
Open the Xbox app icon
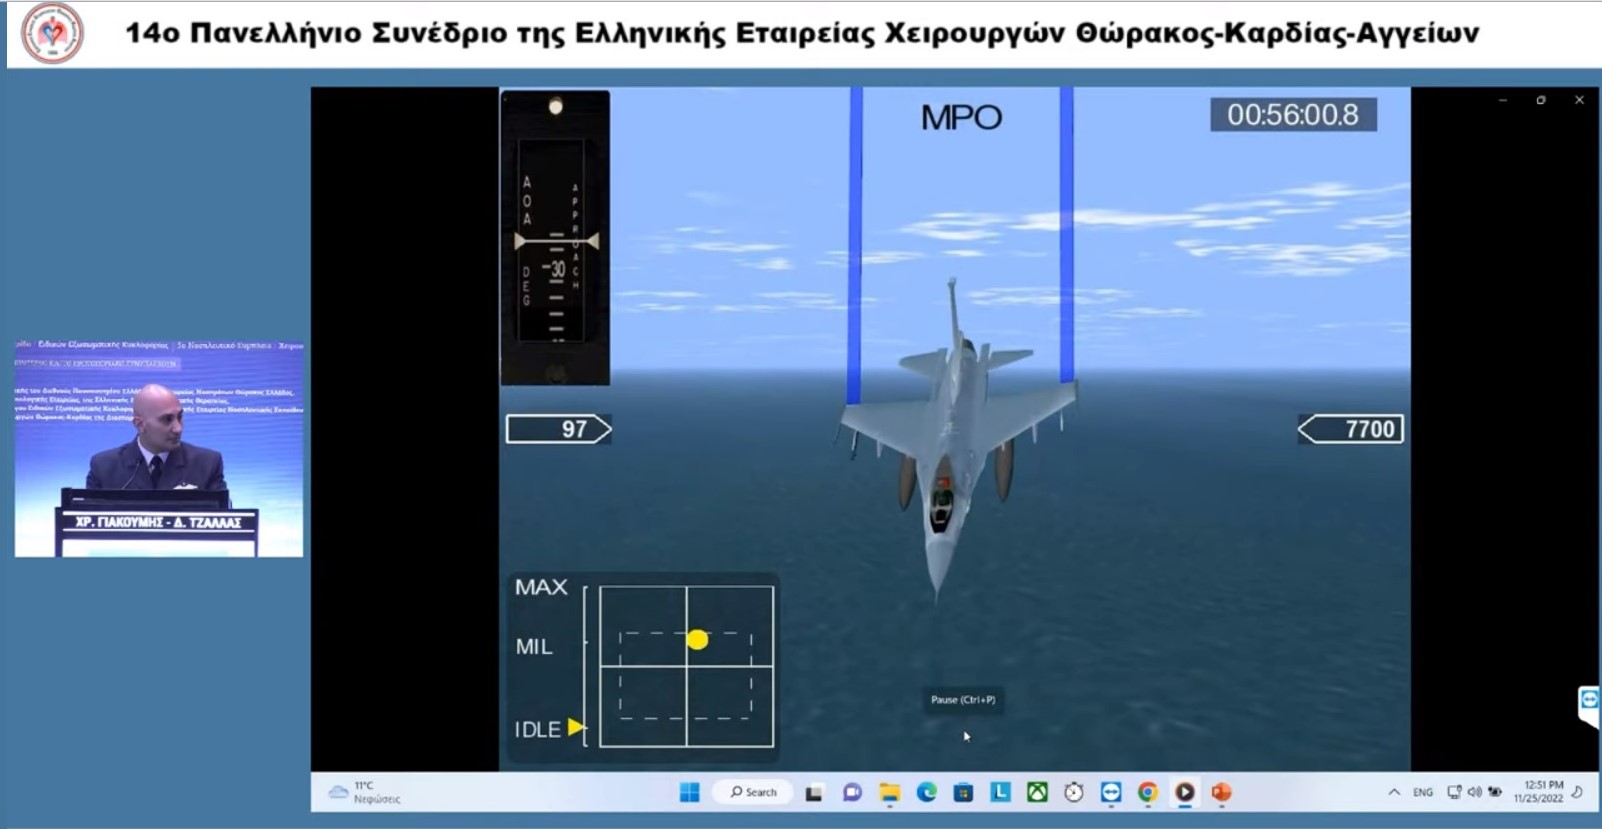point(1037,793)
